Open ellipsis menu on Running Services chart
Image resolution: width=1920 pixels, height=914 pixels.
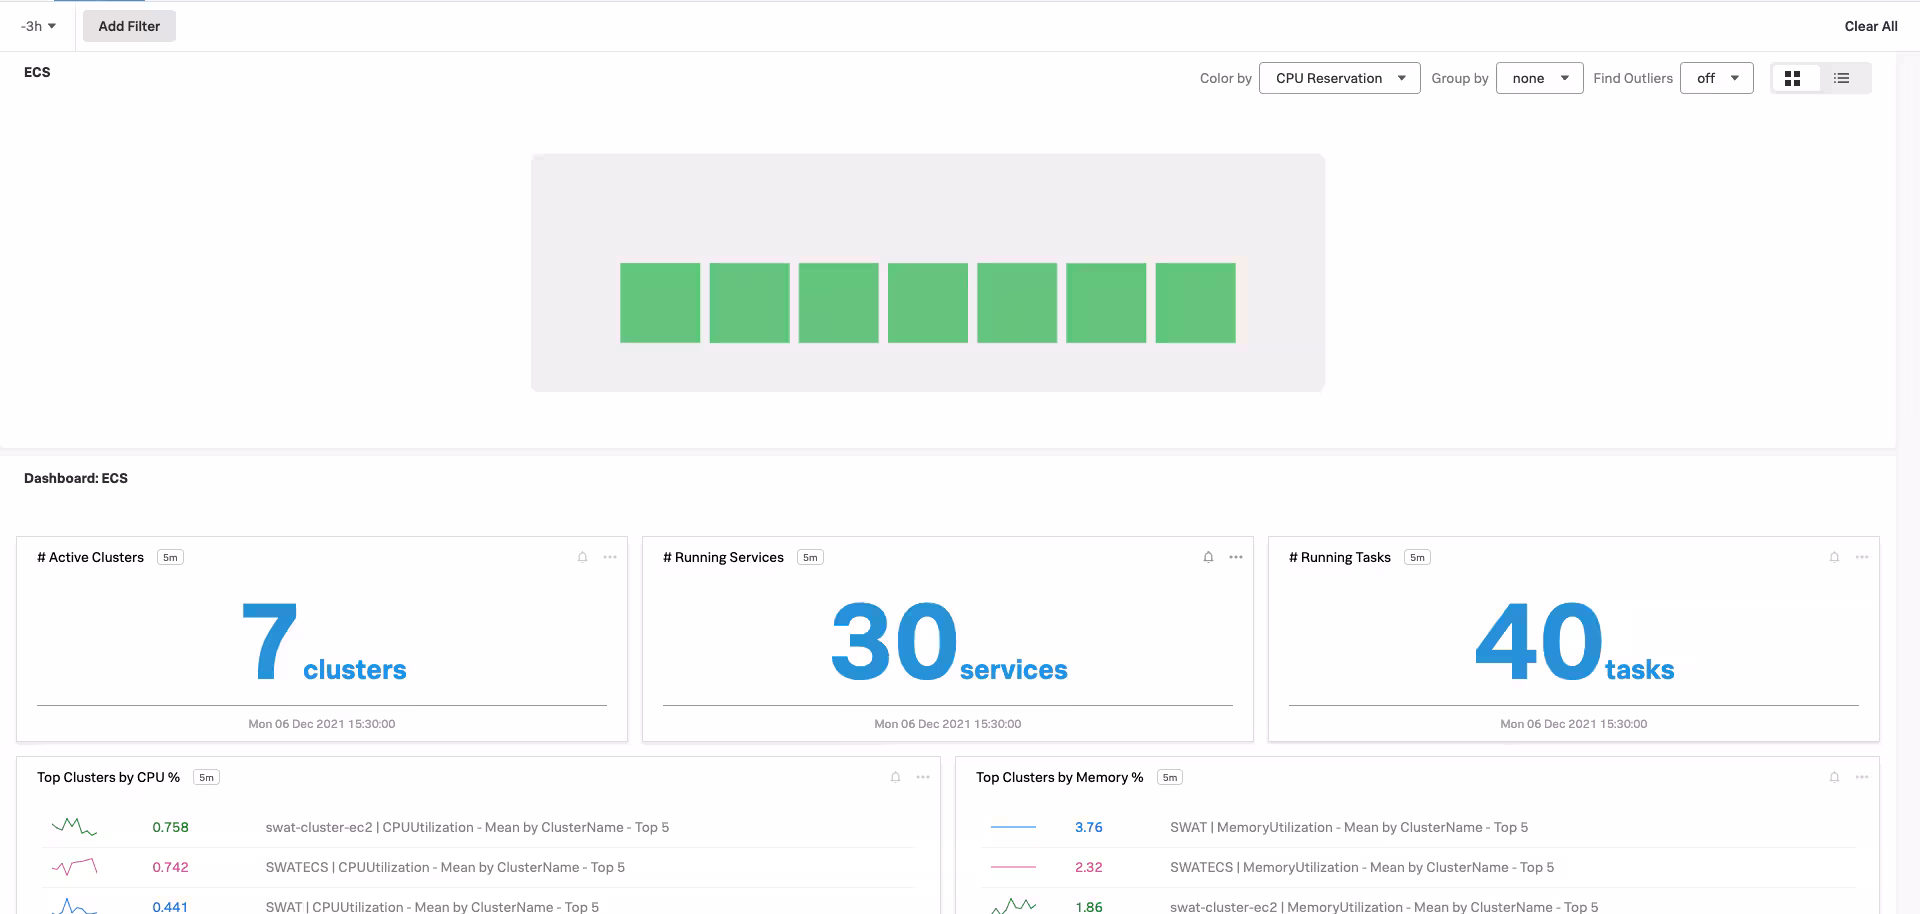click(x=1236, y=557)
